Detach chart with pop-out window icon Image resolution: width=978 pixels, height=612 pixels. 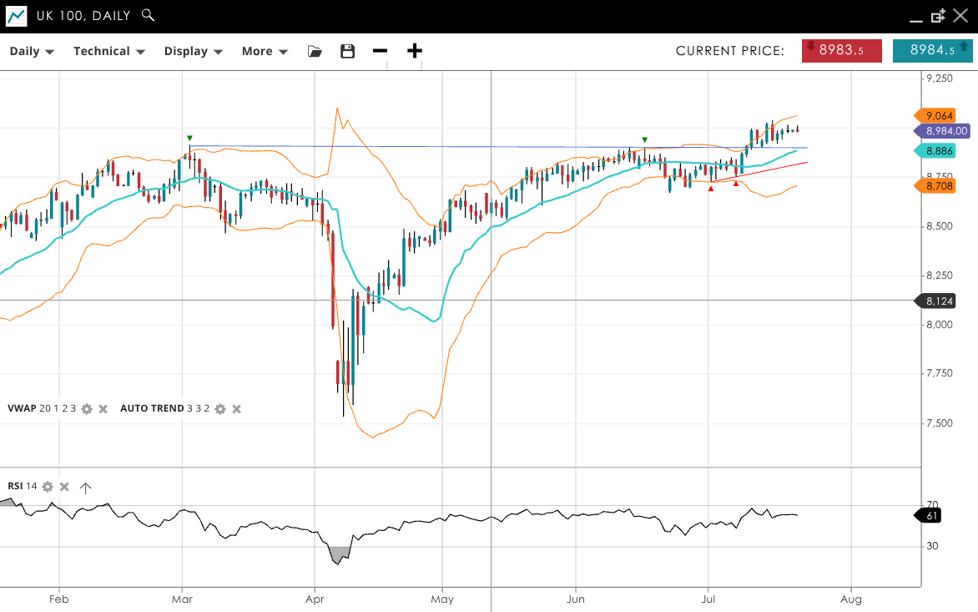938,16
